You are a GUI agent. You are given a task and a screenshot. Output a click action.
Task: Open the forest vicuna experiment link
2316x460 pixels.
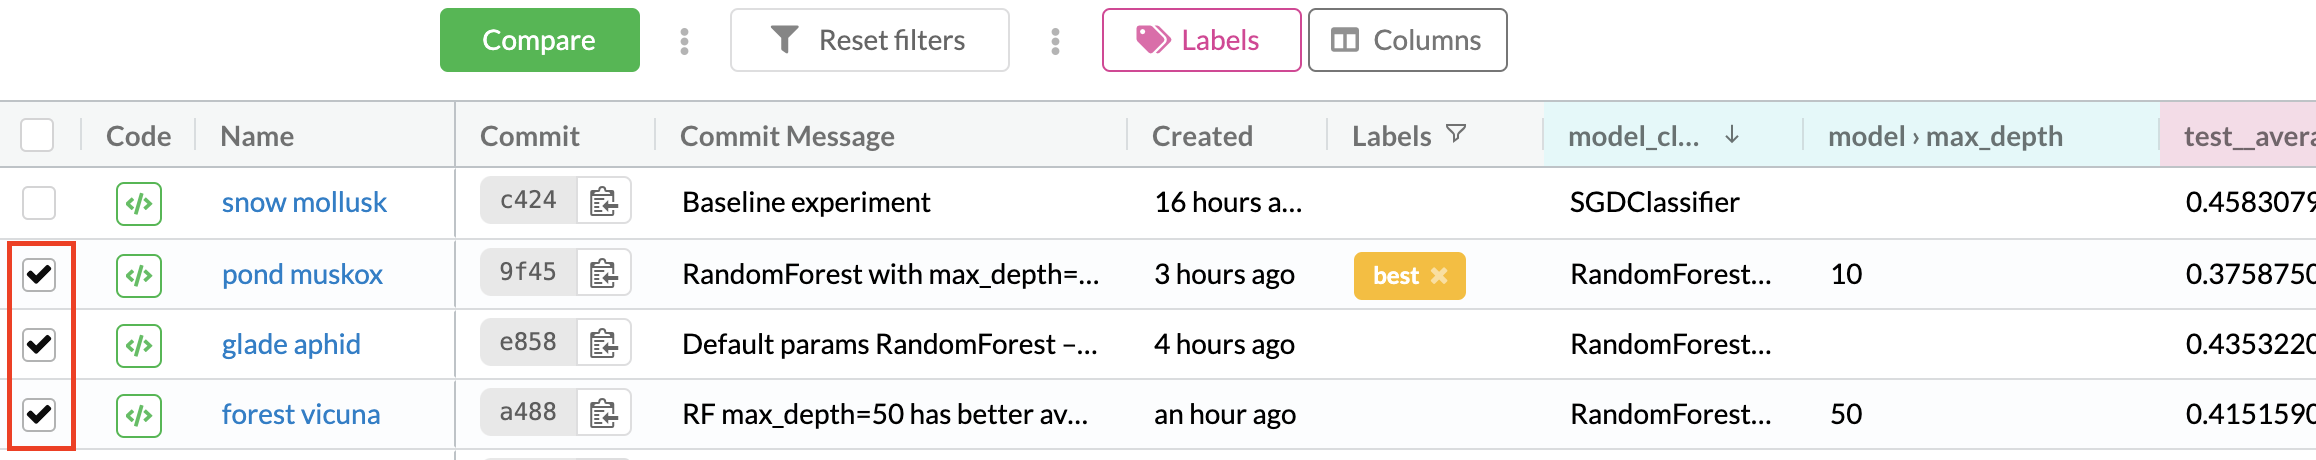(300, 414)
